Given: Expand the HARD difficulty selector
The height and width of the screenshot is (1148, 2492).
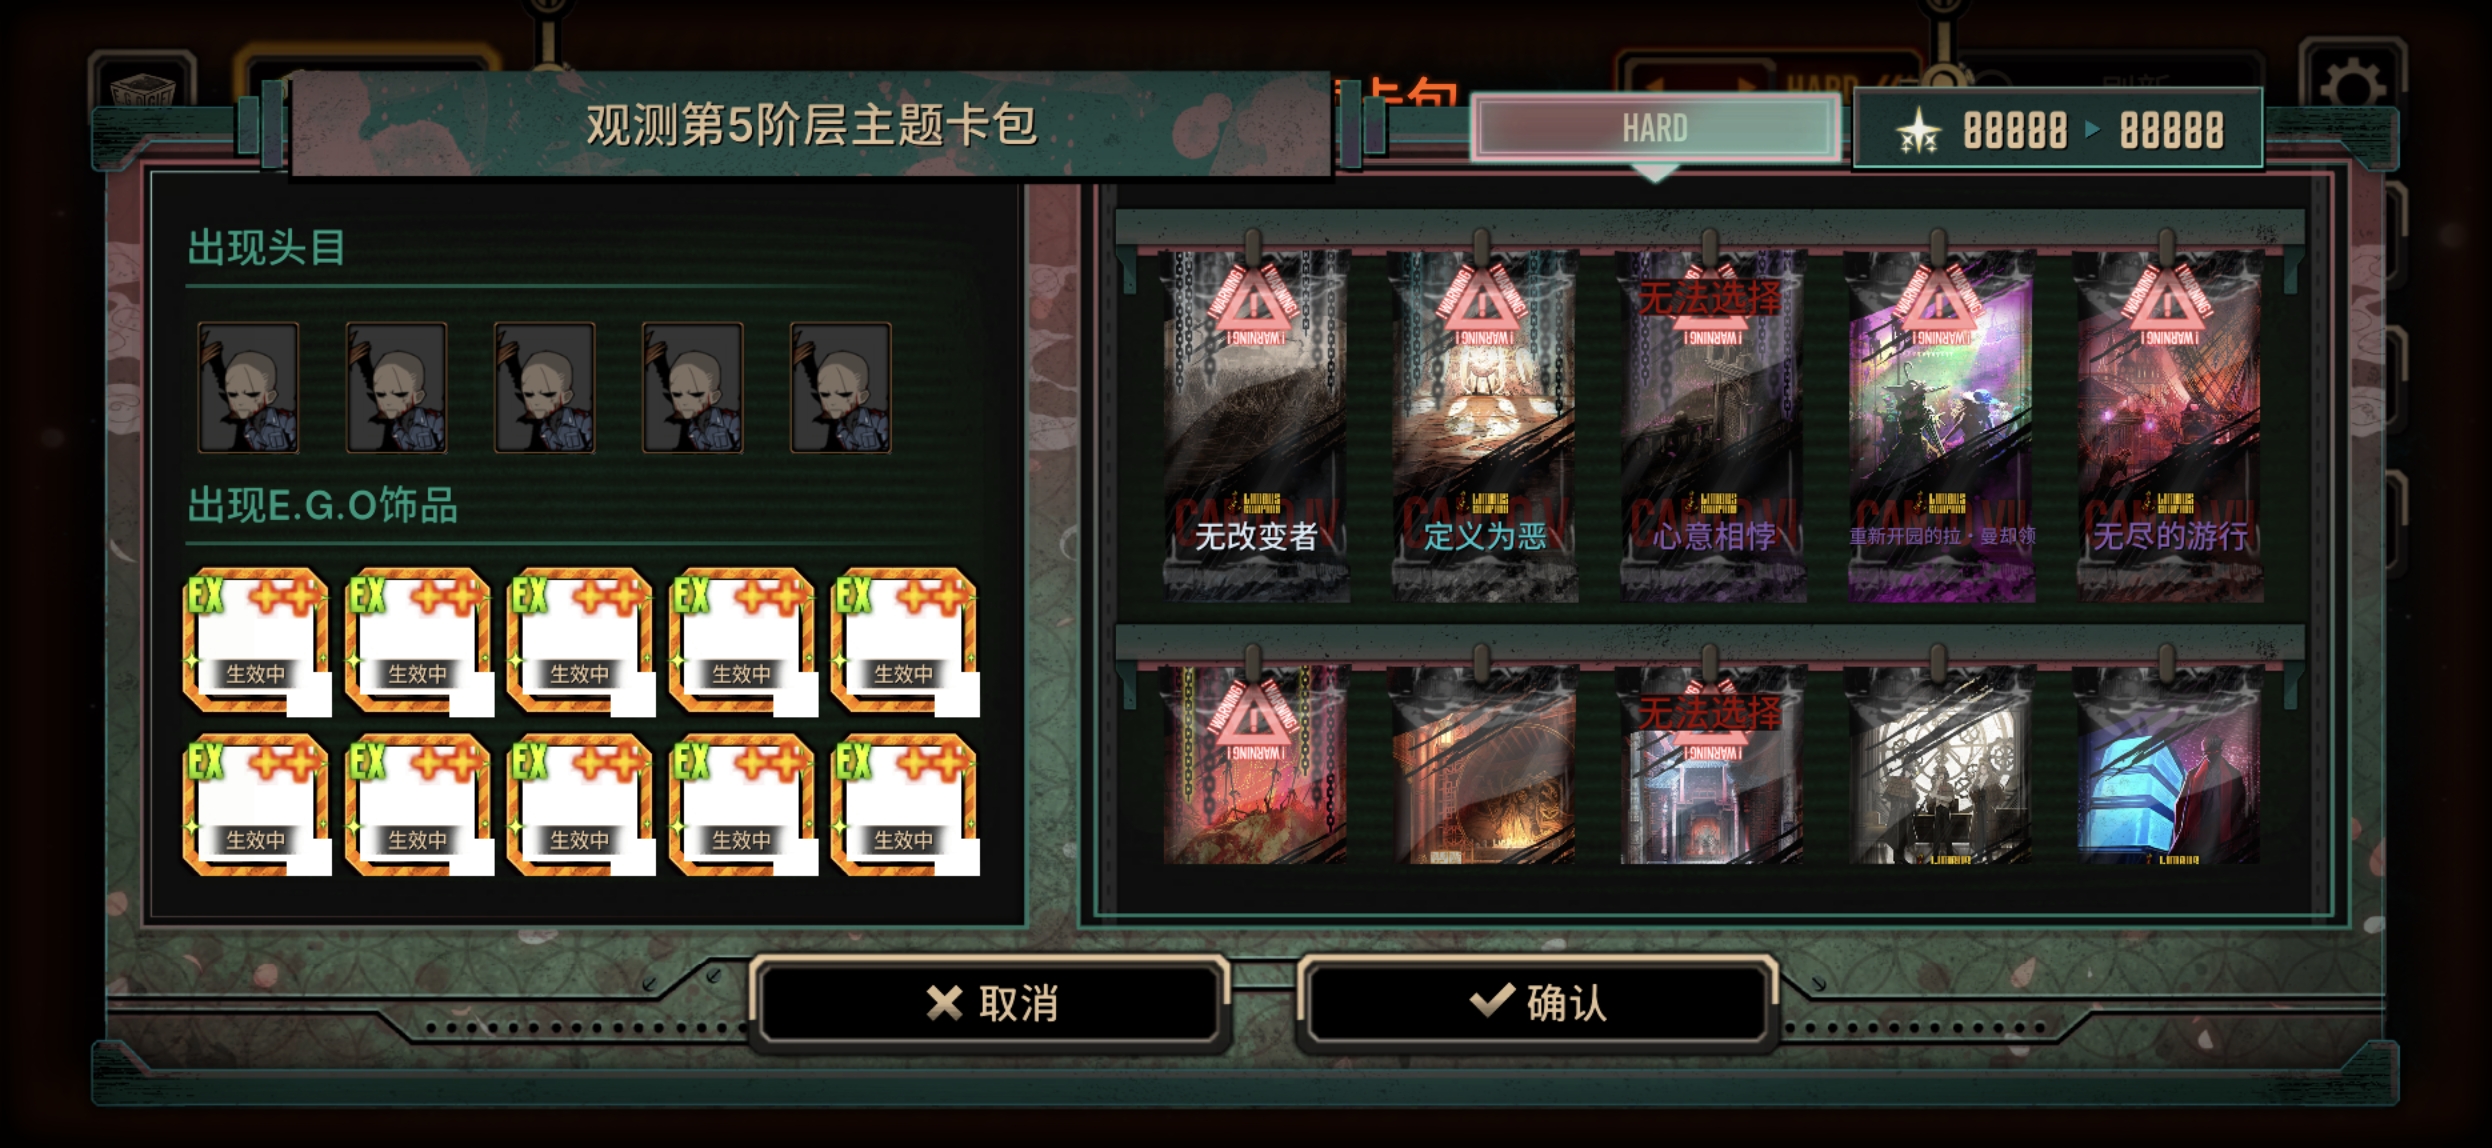Looking at the screenshot, I should [1655, 128].
